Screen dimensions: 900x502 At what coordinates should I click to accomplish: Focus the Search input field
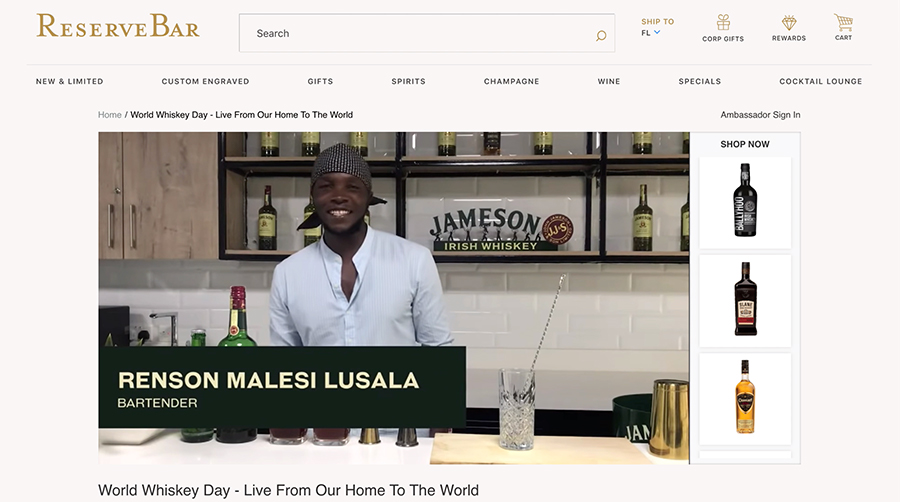[426, 33]
